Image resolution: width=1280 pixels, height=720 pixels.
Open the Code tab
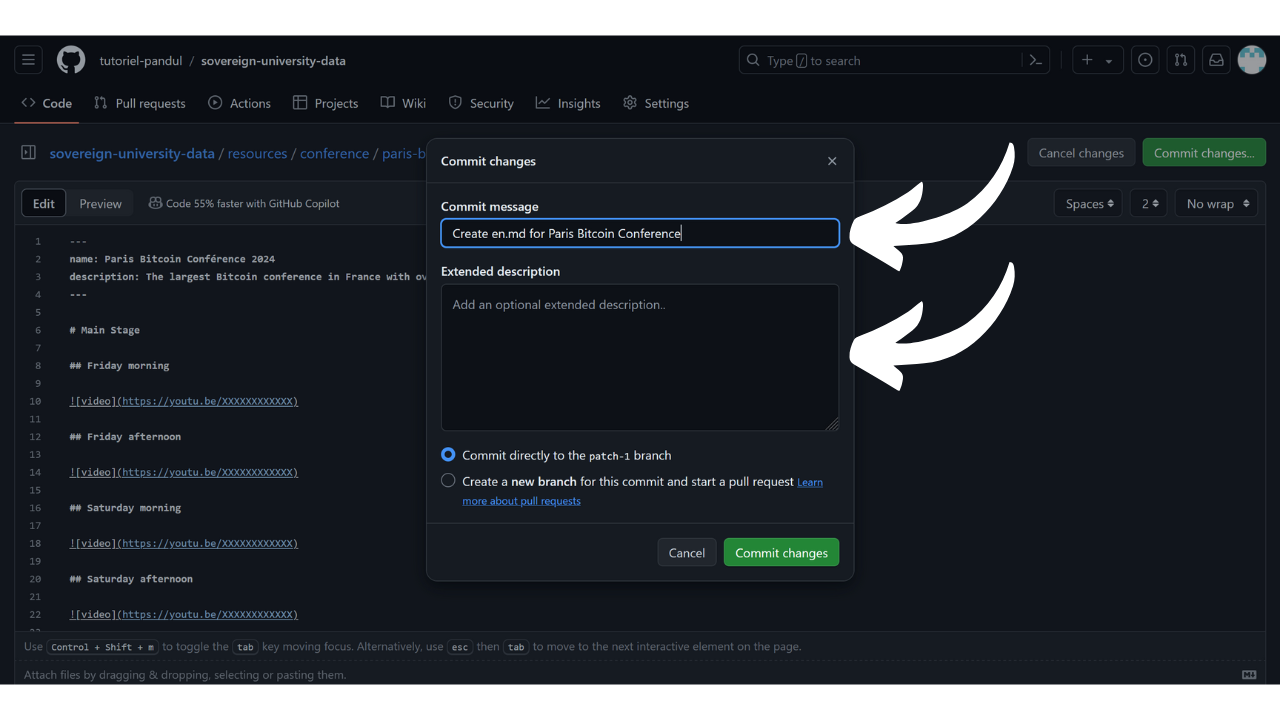coord(47,103)
